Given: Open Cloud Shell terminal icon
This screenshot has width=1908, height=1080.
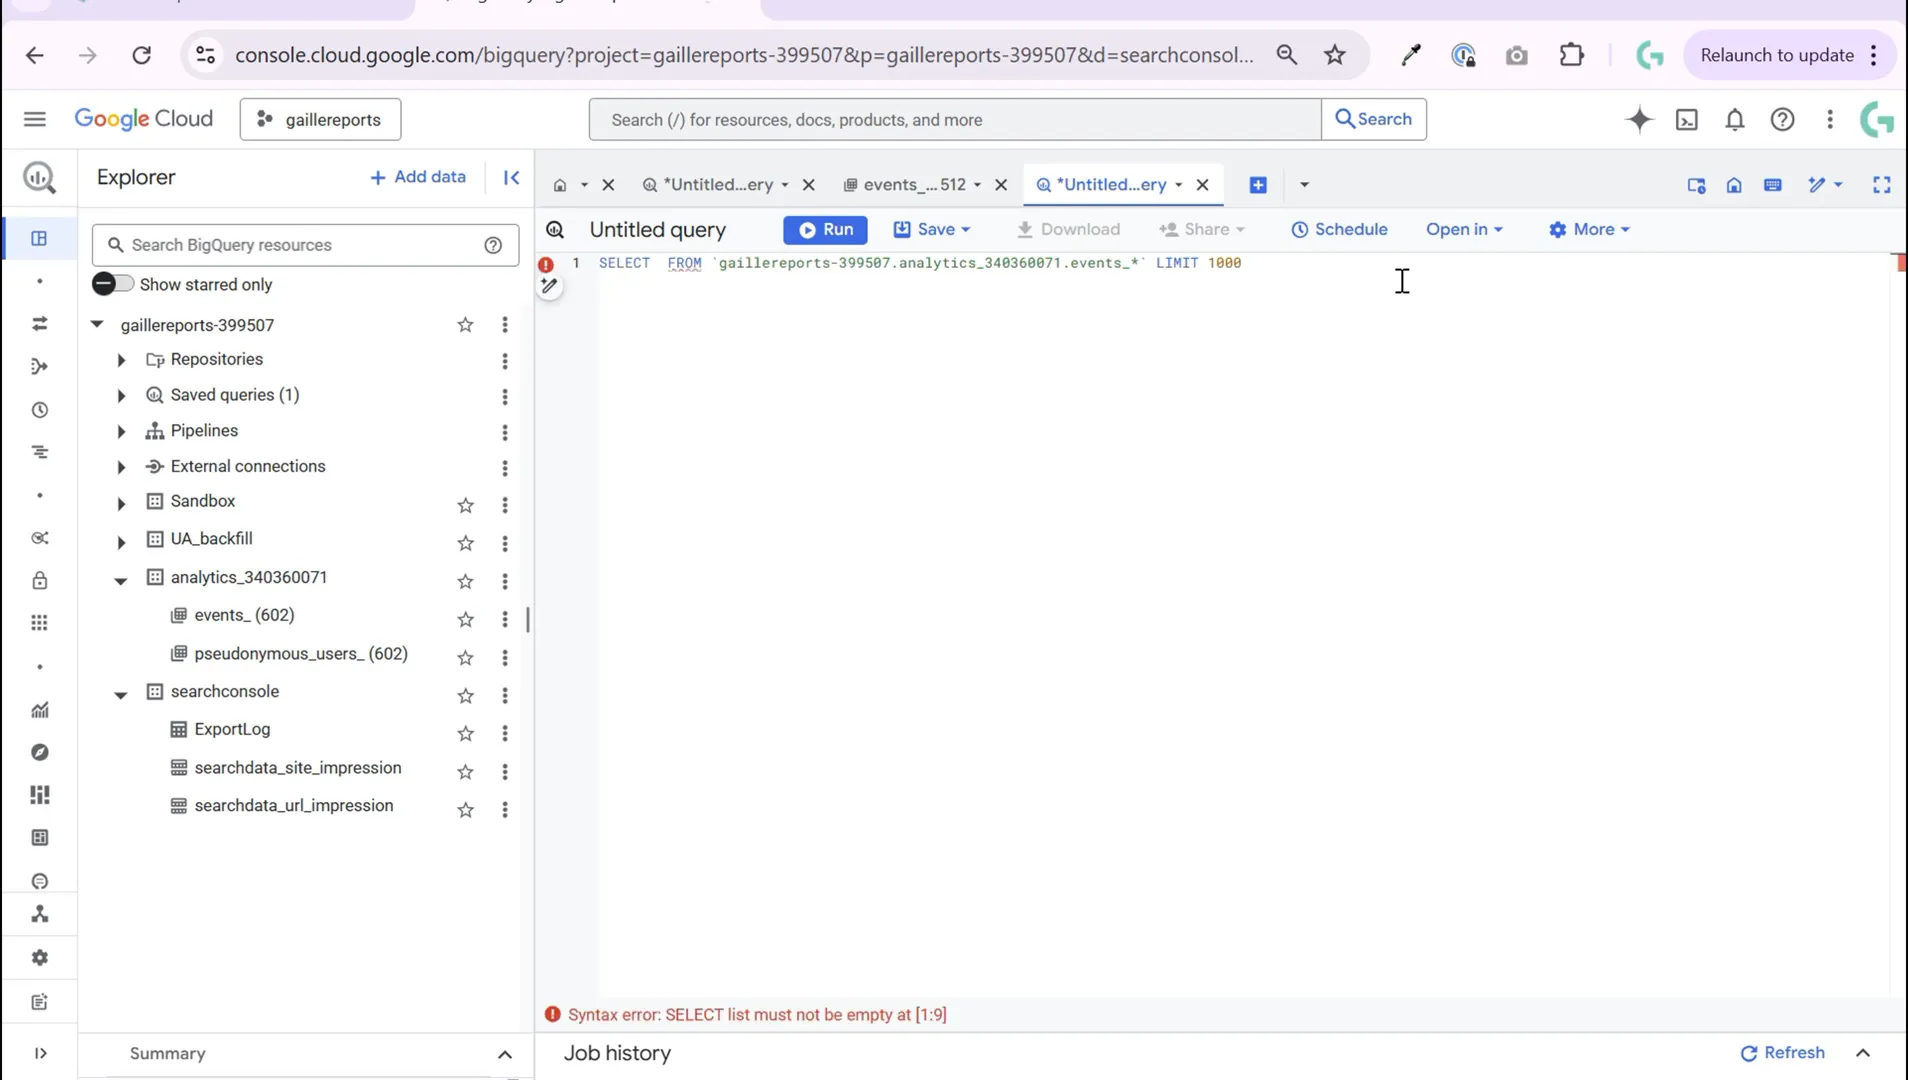Looking at the screenshot, I should [x=1687, y=119].
